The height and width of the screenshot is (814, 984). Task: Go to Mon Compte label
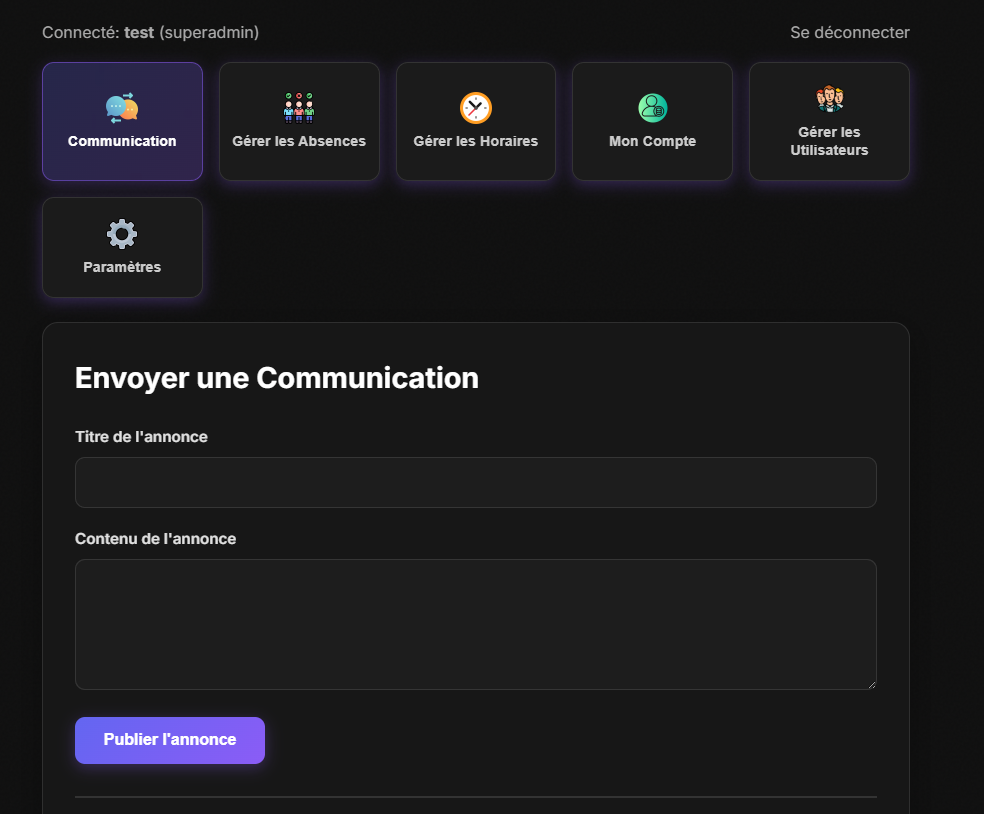pyautogui.click(x=652, y=141)
